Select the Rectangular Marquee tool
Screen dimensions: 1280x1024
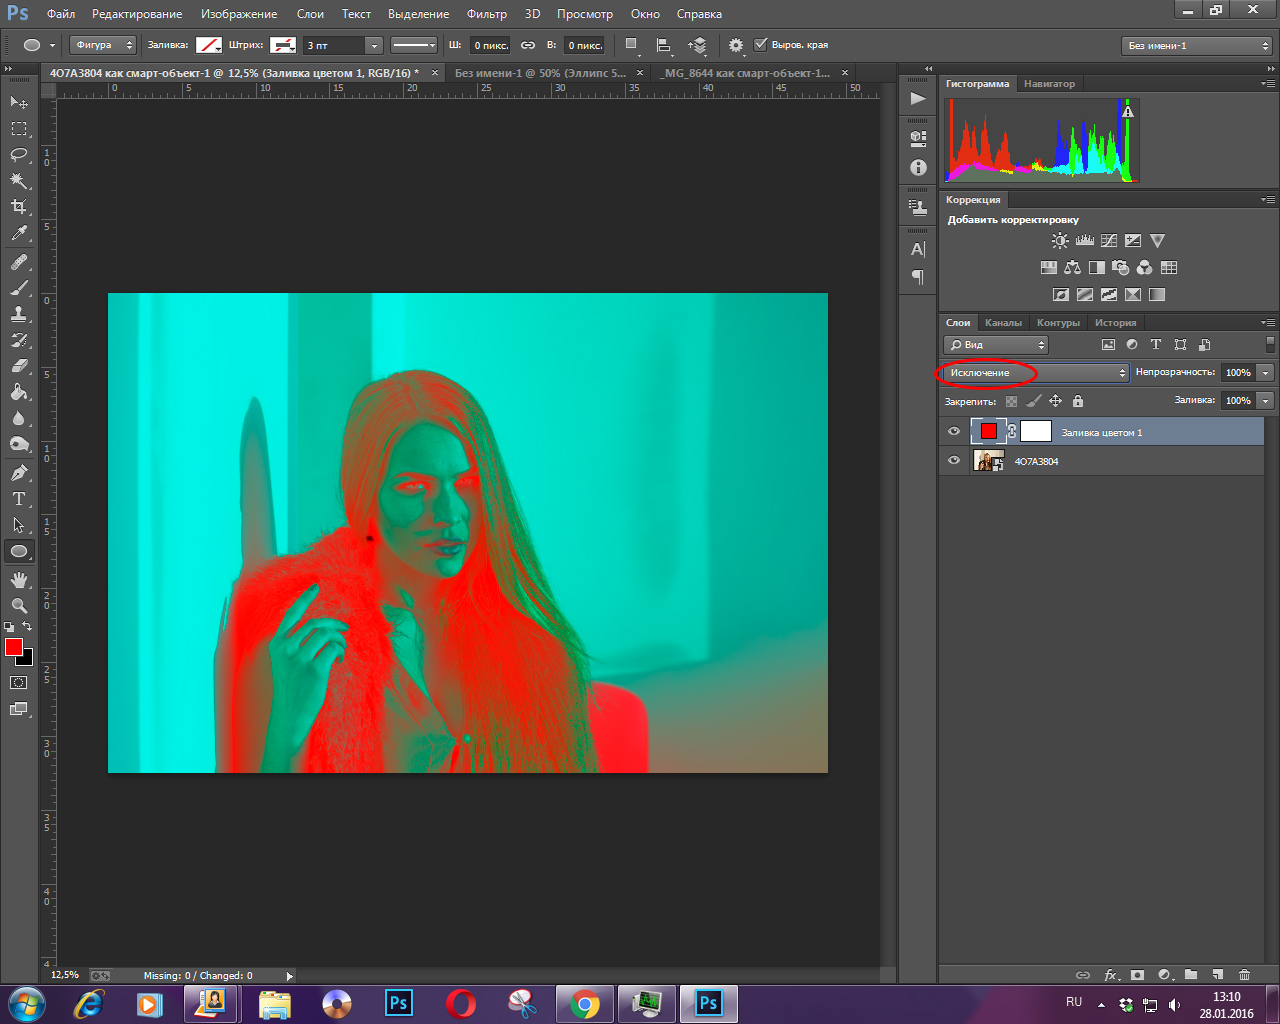(19, 129)
